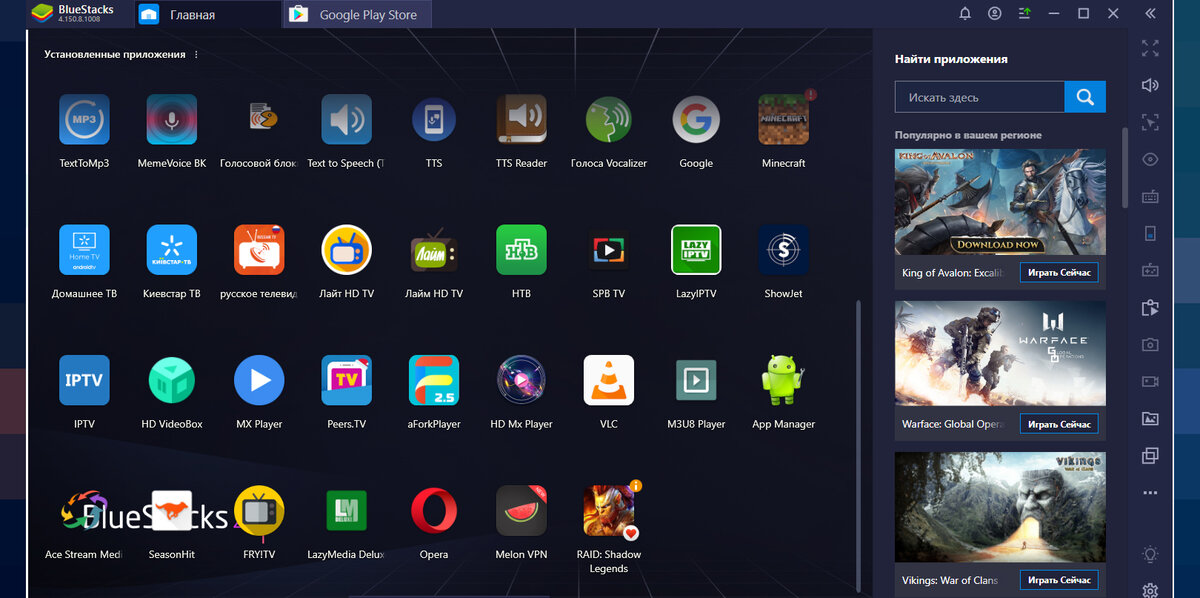
Task: Launch RAID: Shadow Legends game
Action: (x=609, y=511)
